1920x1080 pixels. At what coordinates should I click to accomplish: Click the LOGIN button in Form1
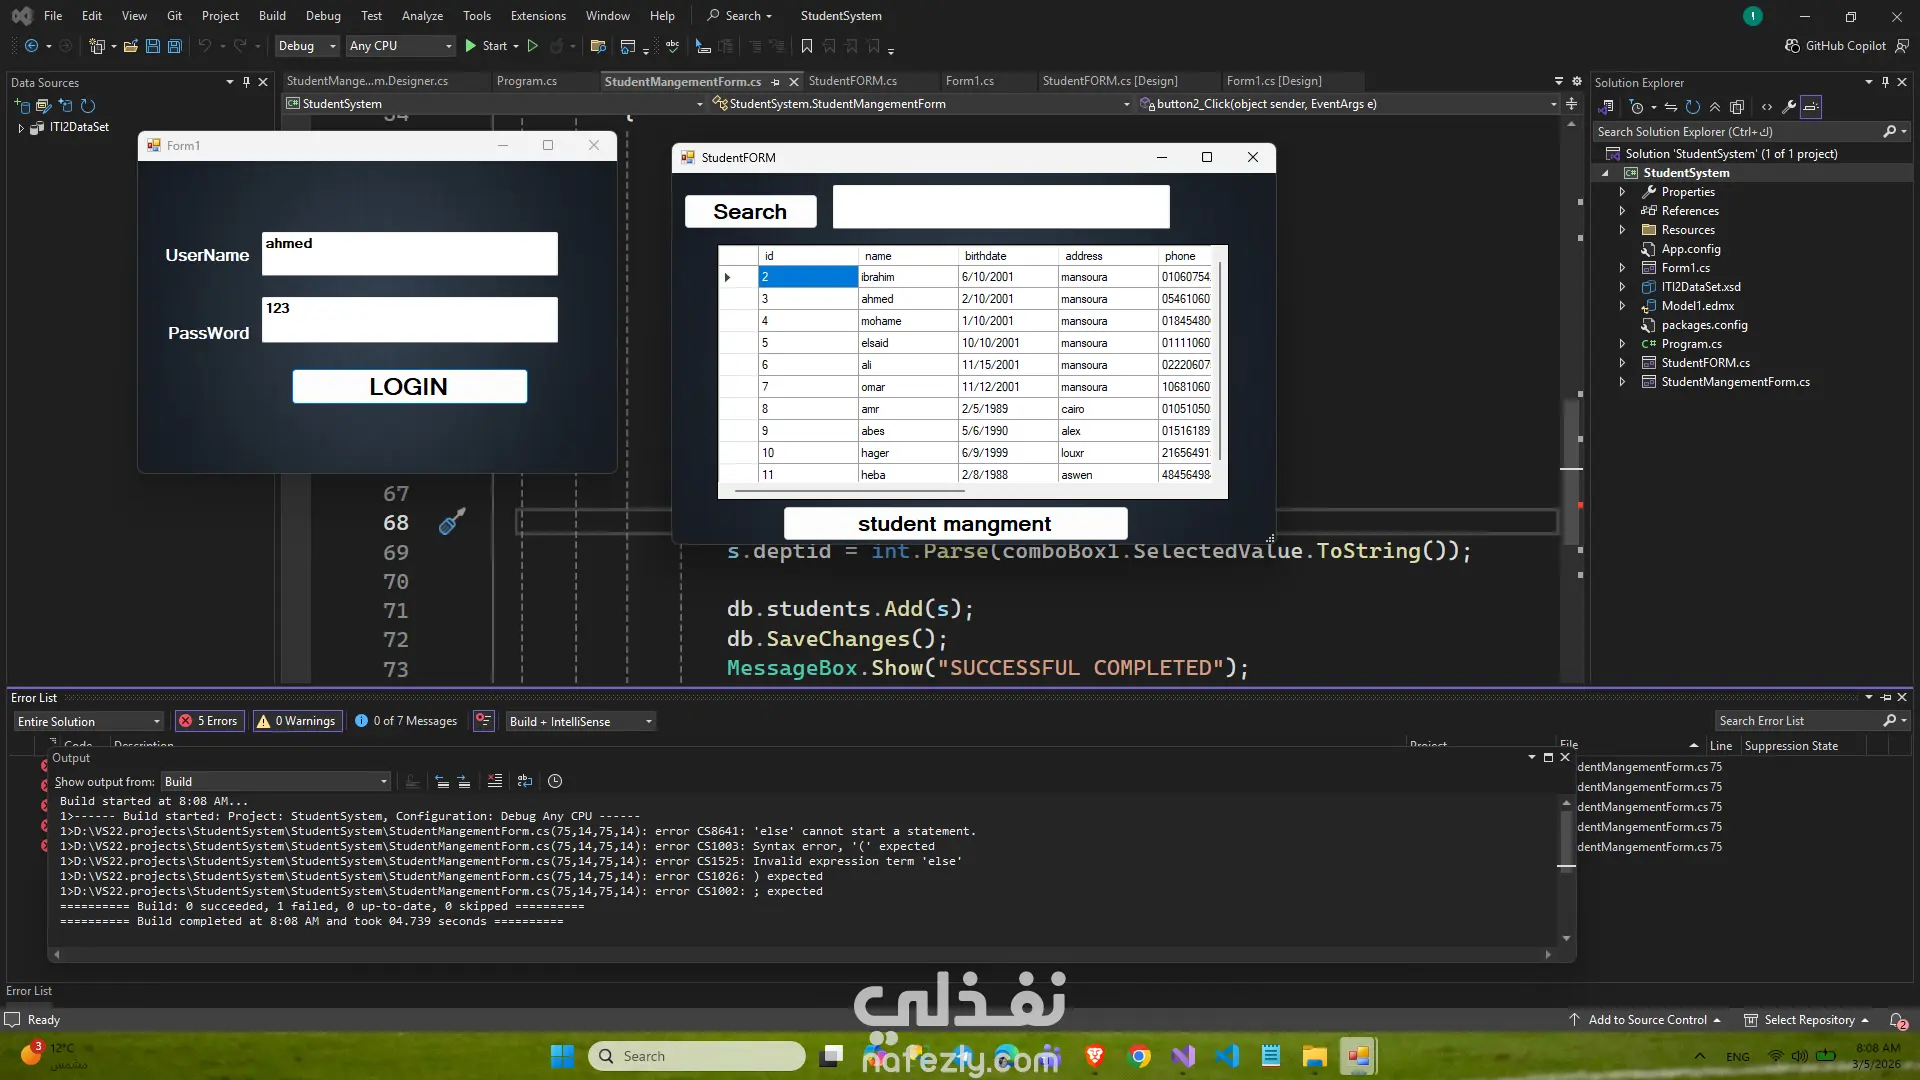click(409, 387)
